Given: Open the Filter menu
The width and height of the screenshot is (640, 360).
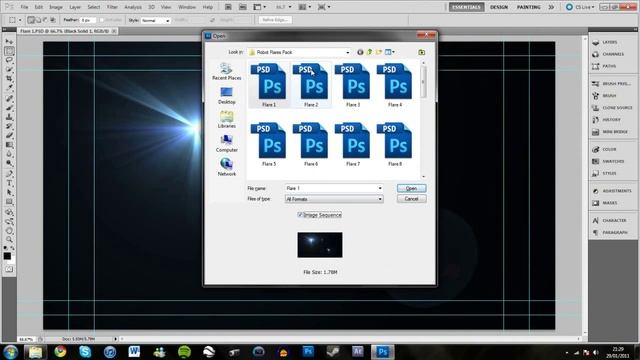Looking at the screenshot, I should click(x=112, y=7).
